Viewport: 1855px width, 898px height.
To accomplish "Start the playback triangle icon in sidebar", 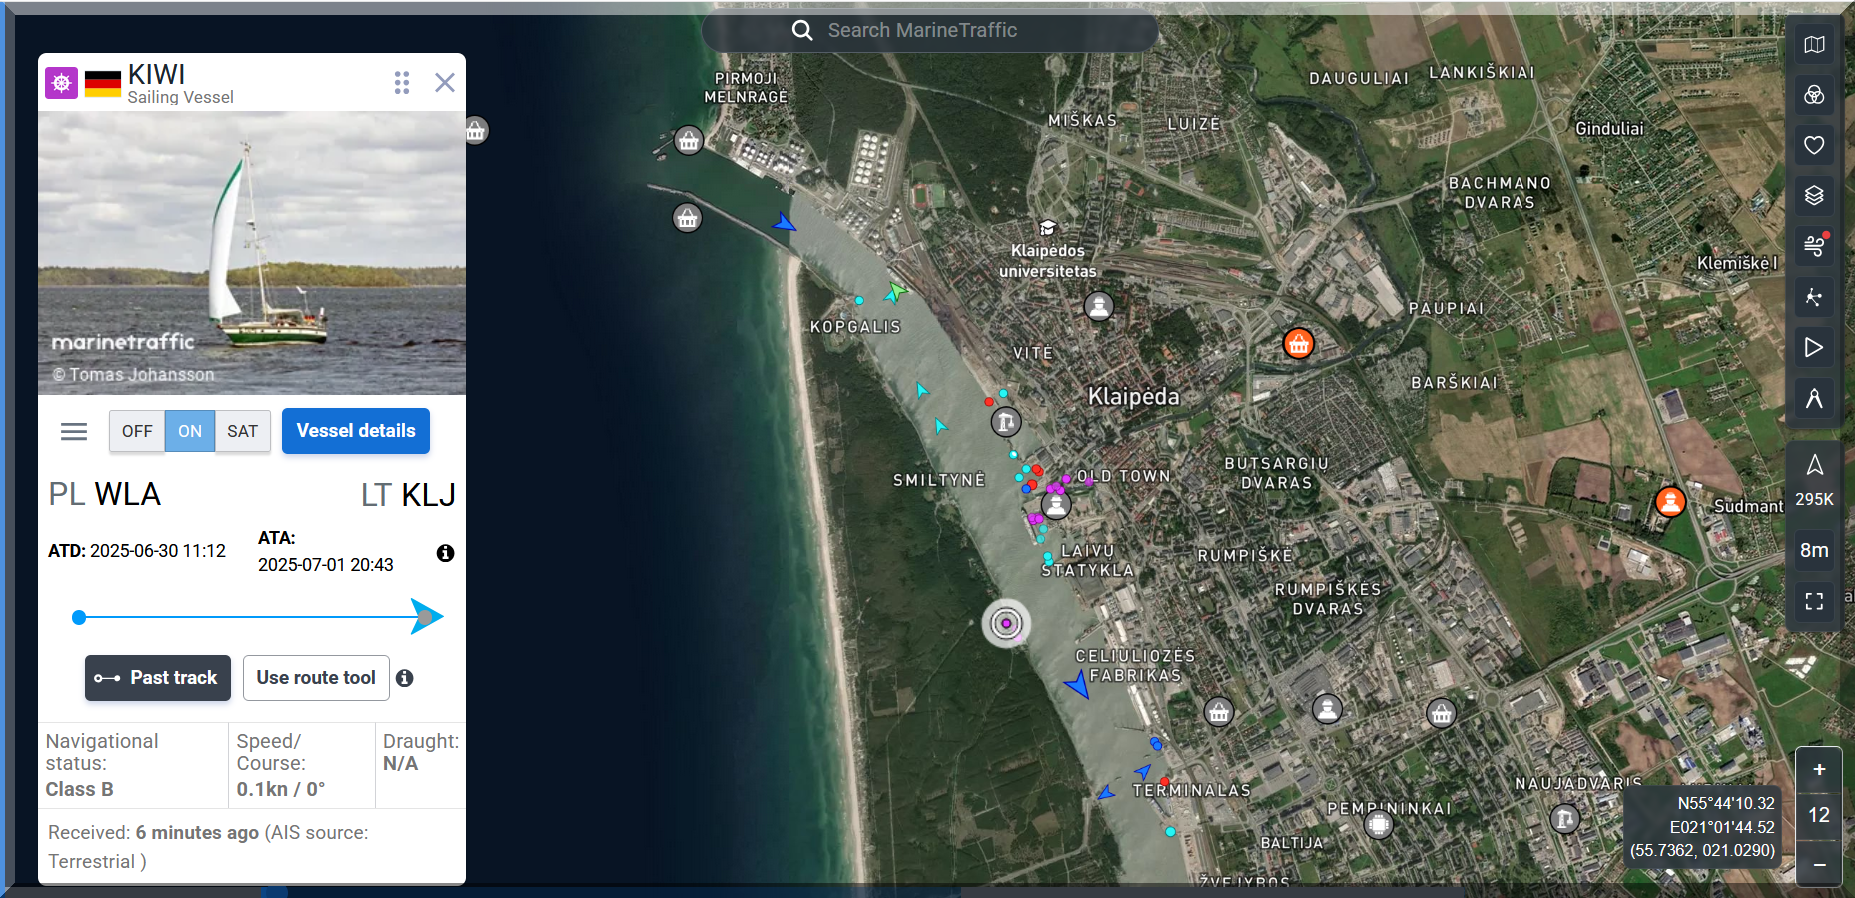I will tap(1814, 348).
